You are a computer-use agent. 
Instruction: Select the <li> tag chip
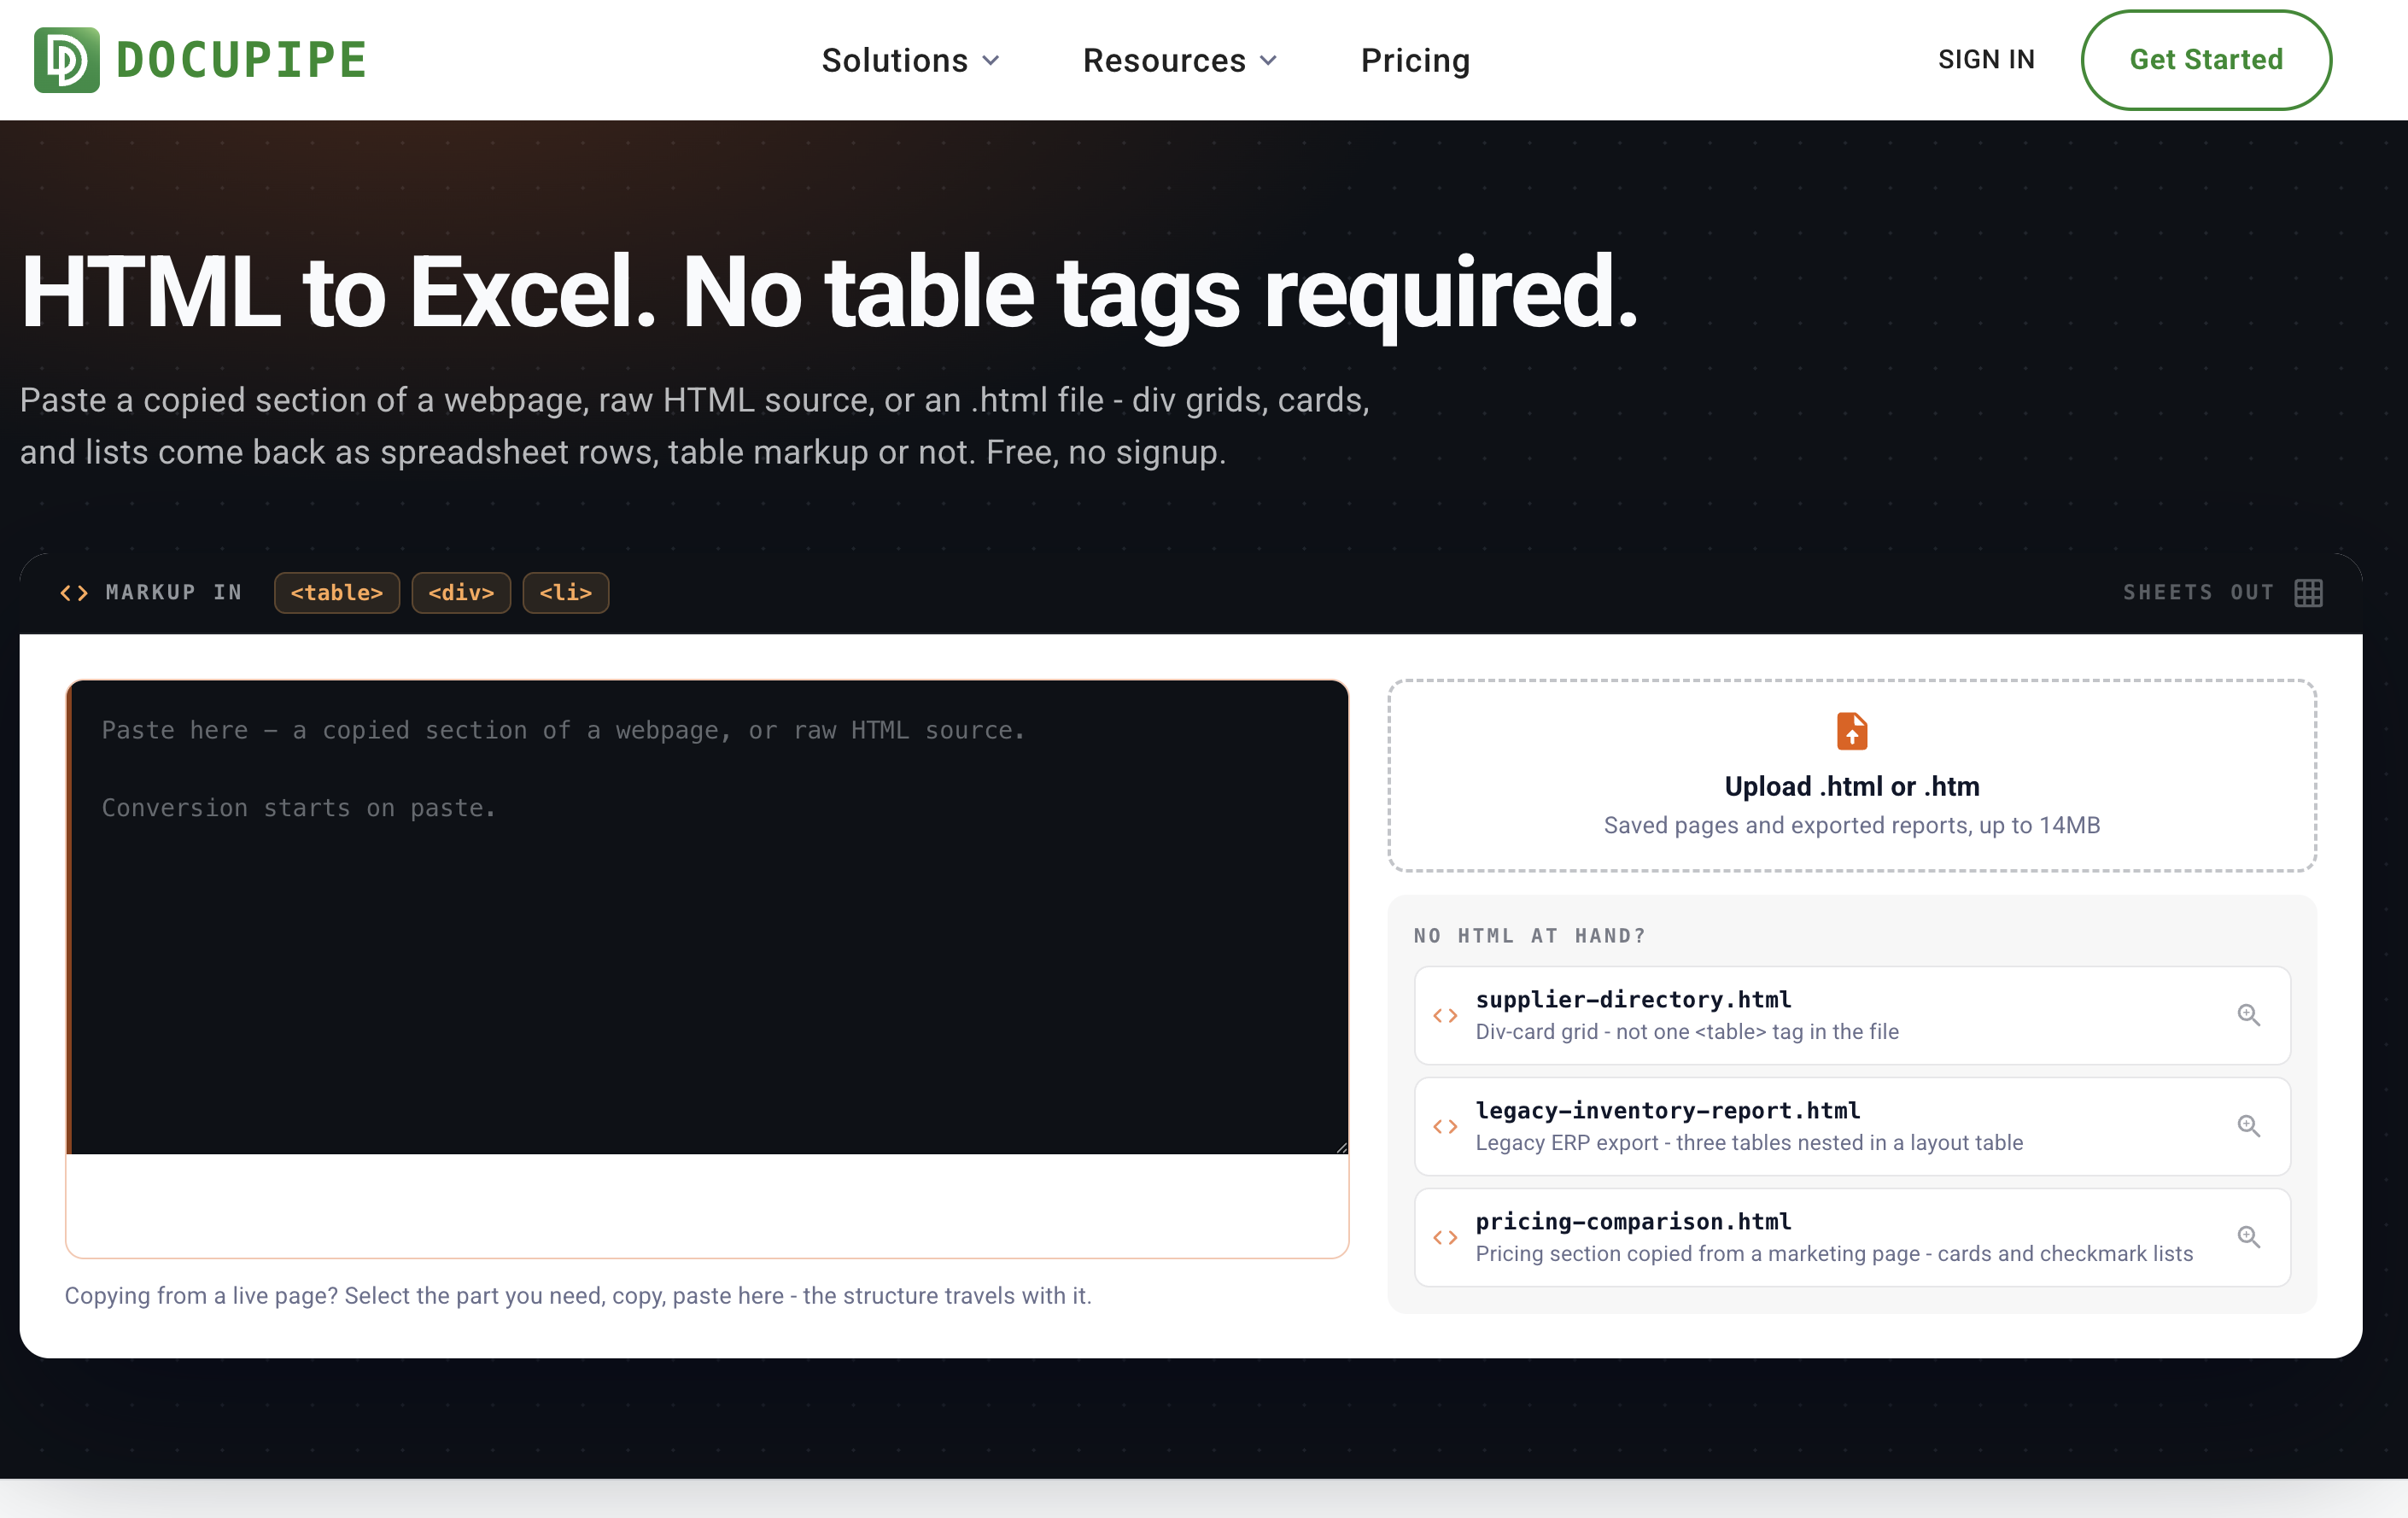tap(566, 593)
